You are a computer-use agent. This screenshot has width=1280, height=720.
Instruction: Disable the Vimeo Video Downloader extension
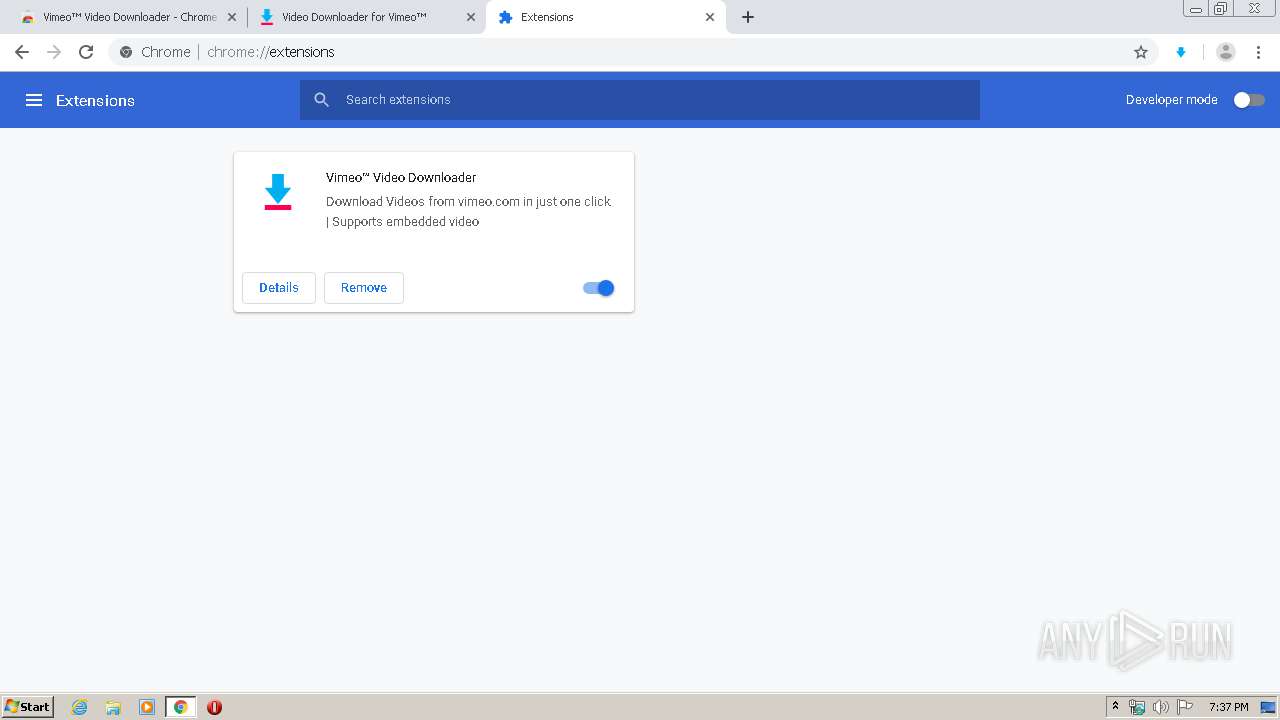pyautogui.click(x=598, y=288)
